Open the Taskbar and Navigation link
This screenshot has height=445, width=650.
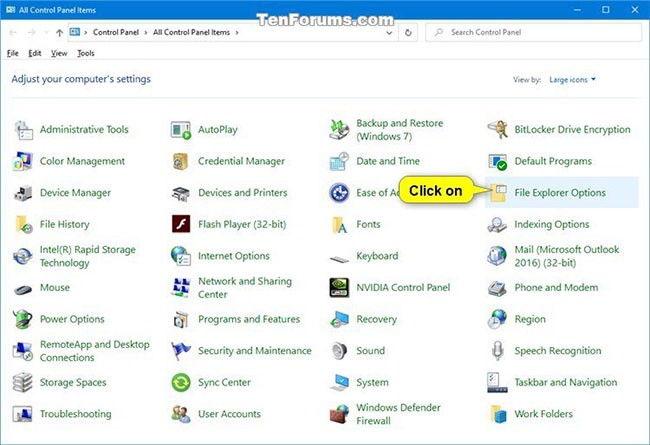(565, 382)
